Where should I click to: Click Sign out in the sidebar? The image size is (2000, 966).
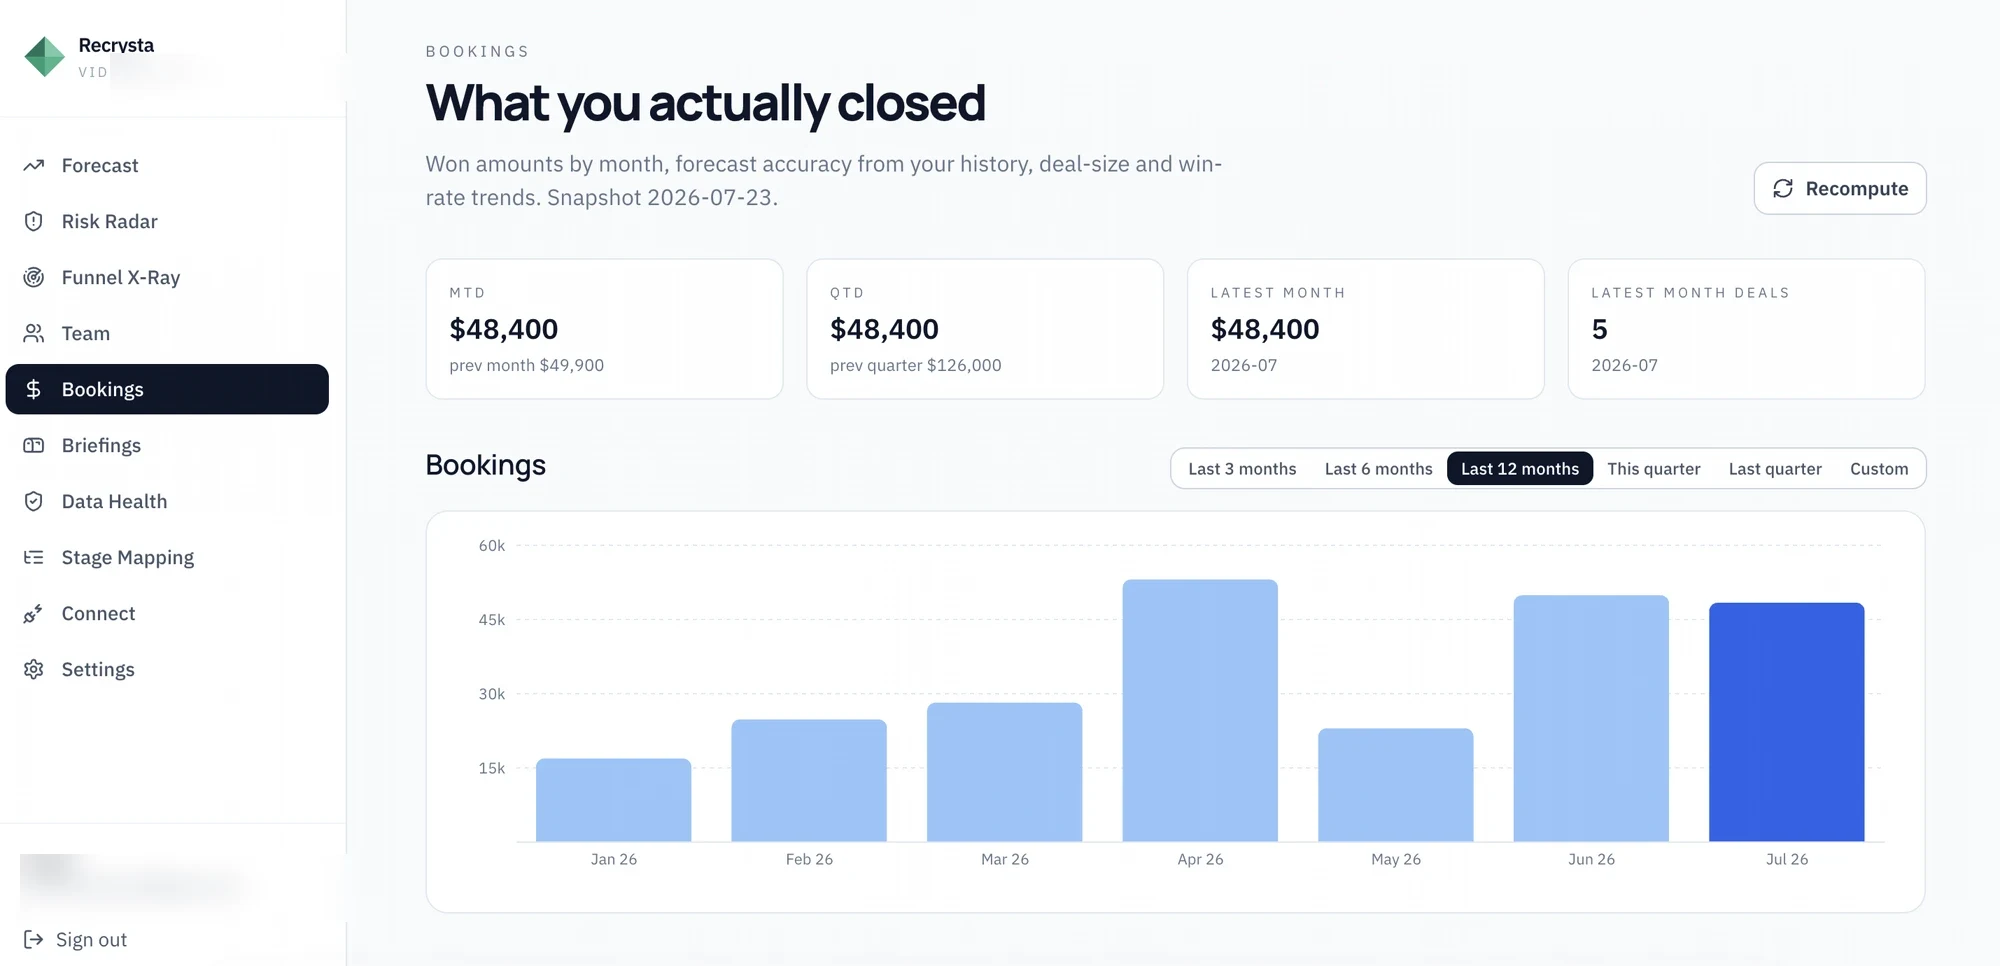(x=76, y=939)
